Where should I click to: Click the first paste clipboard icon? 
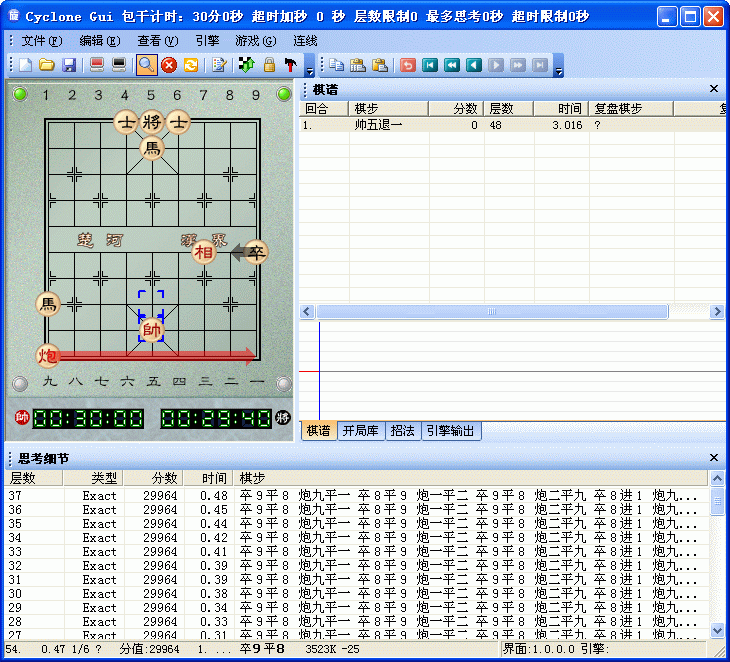[x=358, y=65]
